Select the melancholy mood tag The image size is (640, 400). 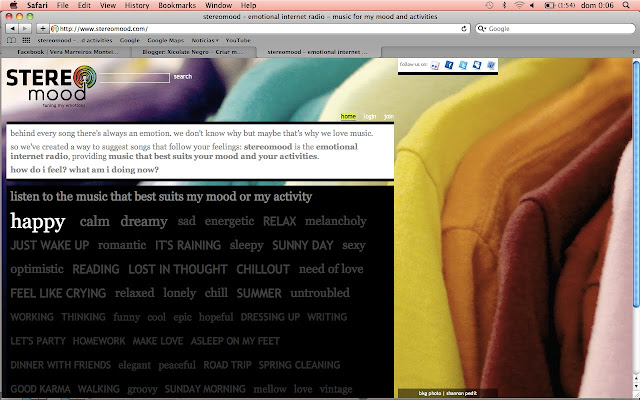(x=336, y=221)
